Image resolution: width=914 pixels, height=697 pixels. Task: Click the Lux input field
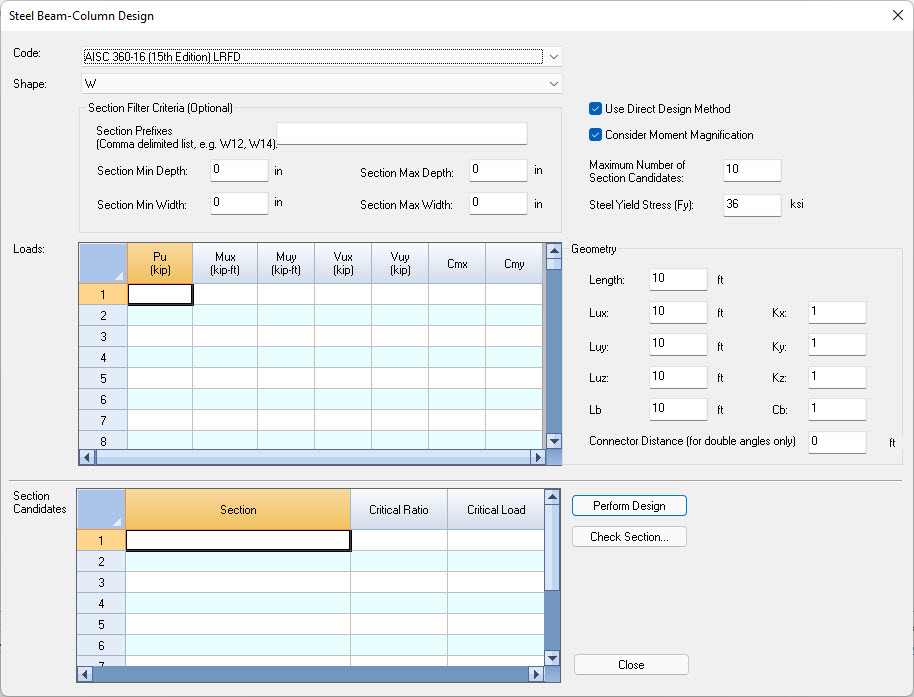(678, 312)
